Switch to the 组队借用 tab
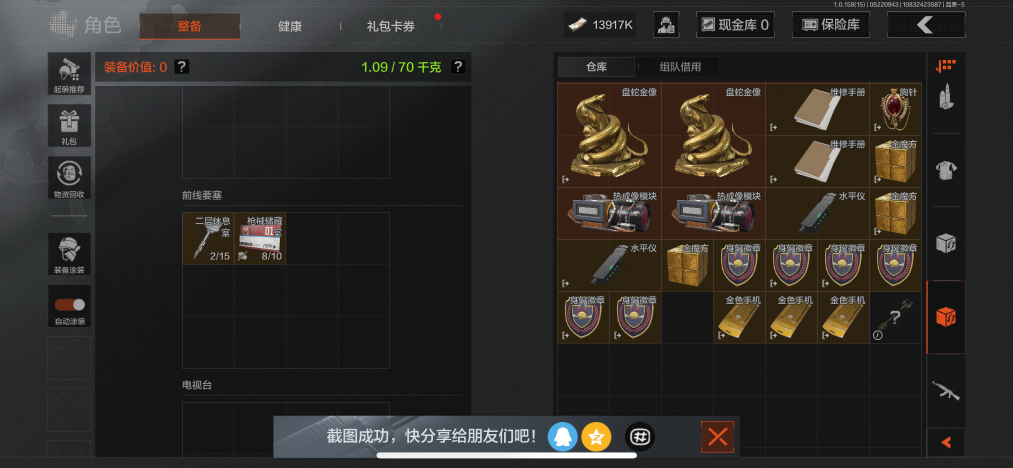This screenshot has width=1013, height=468. pyautogui.click(x=680, y=67)
